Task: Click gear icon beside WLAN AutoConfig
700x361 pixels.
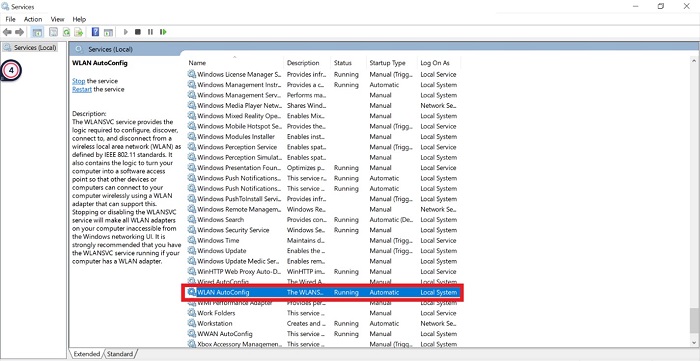Action: tap(192, 292)
